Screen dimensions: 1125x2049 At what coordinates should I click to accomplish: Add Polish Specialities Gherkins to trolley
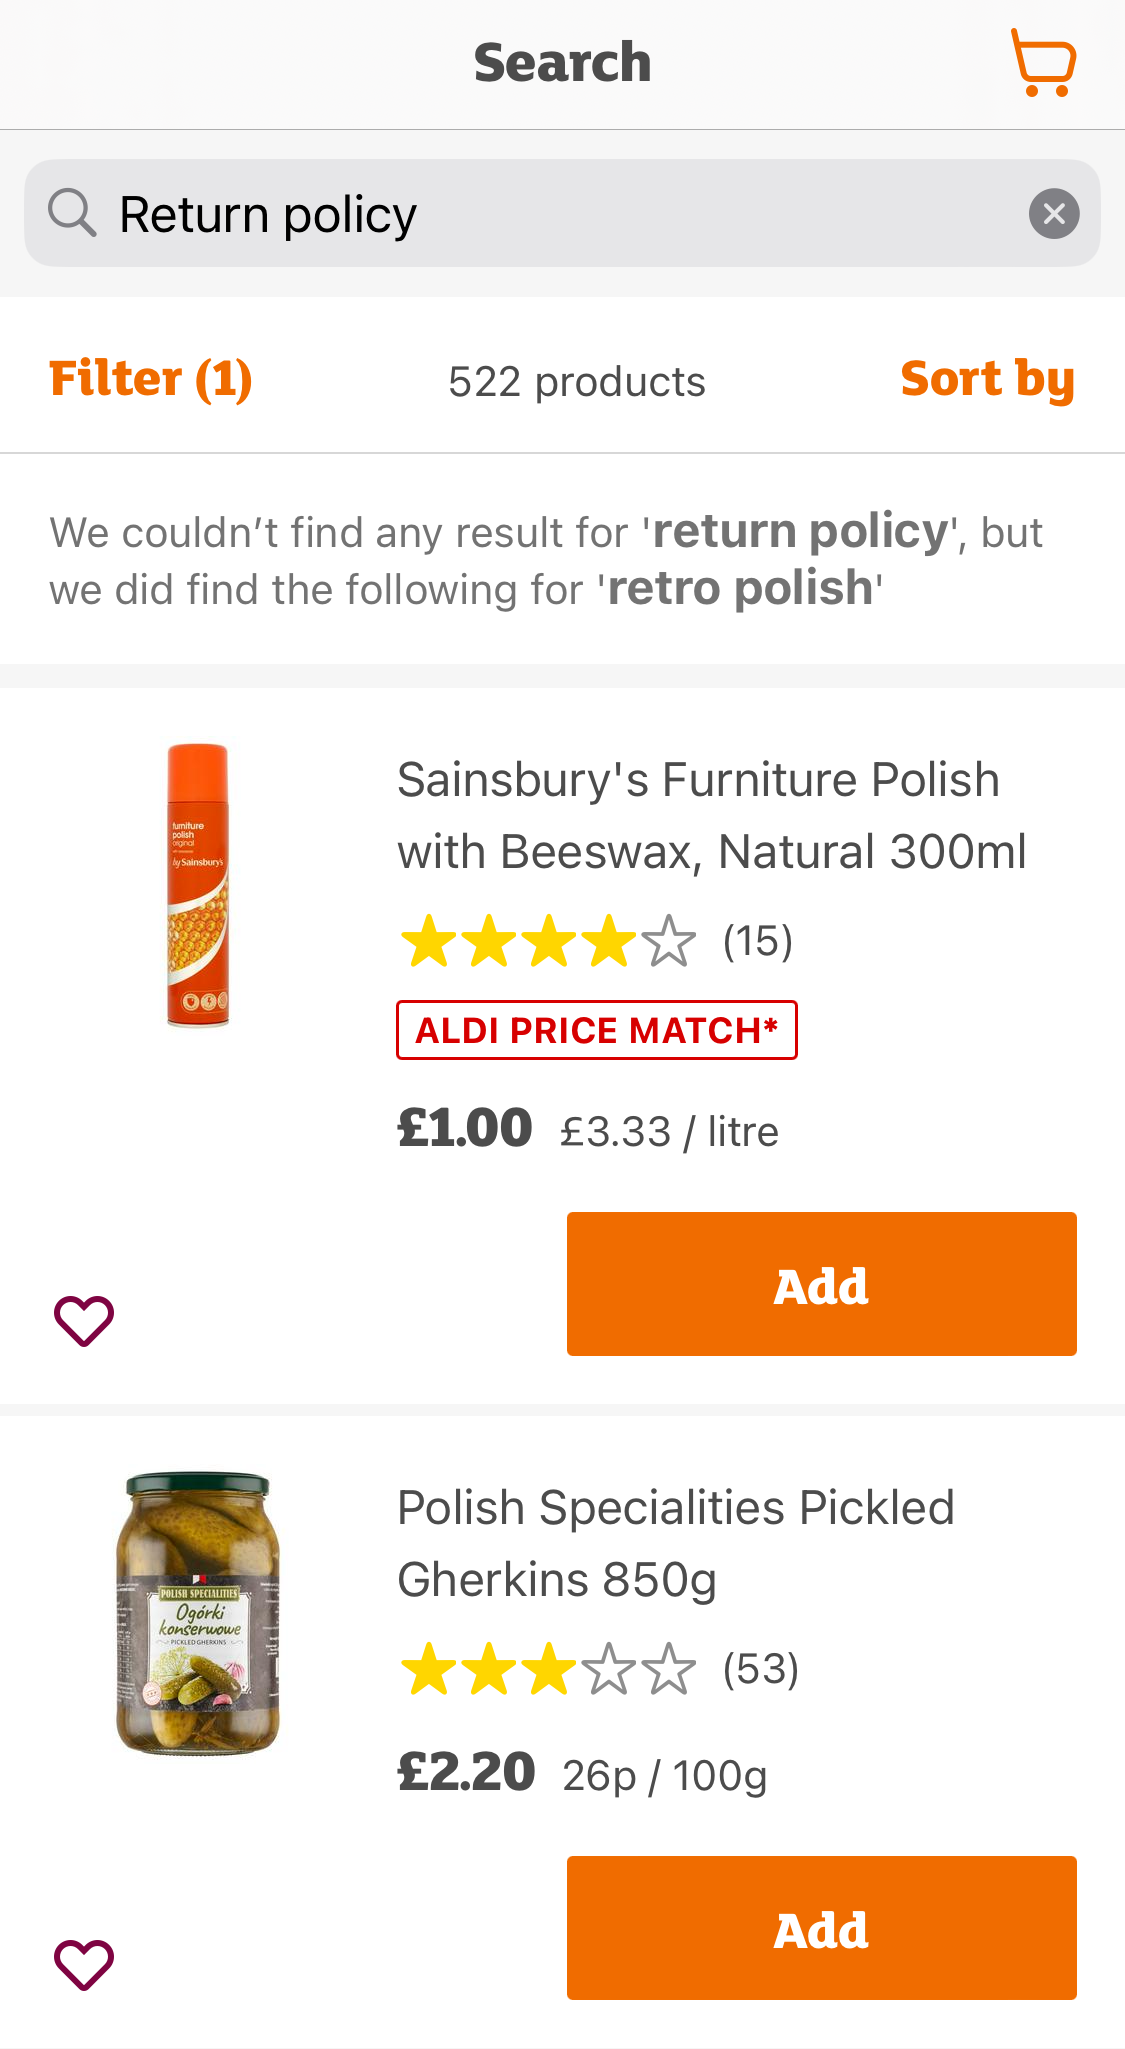[x=821, y=1928]
